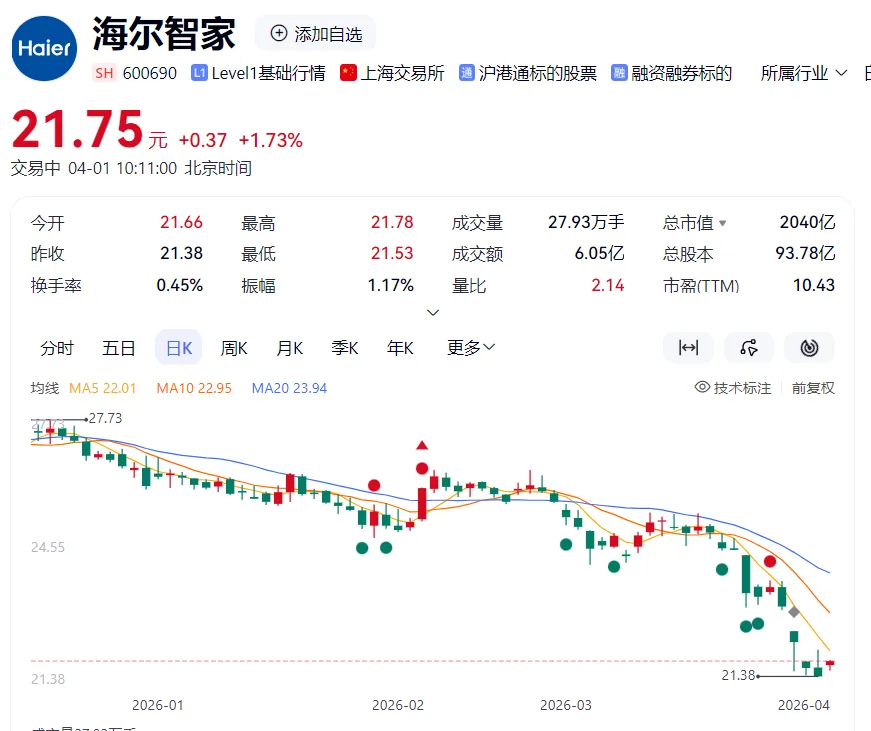The height and width of the screenshot is (731, 871).
Task: Click the plus icon in 添加自选
Action: pos(278,33)
